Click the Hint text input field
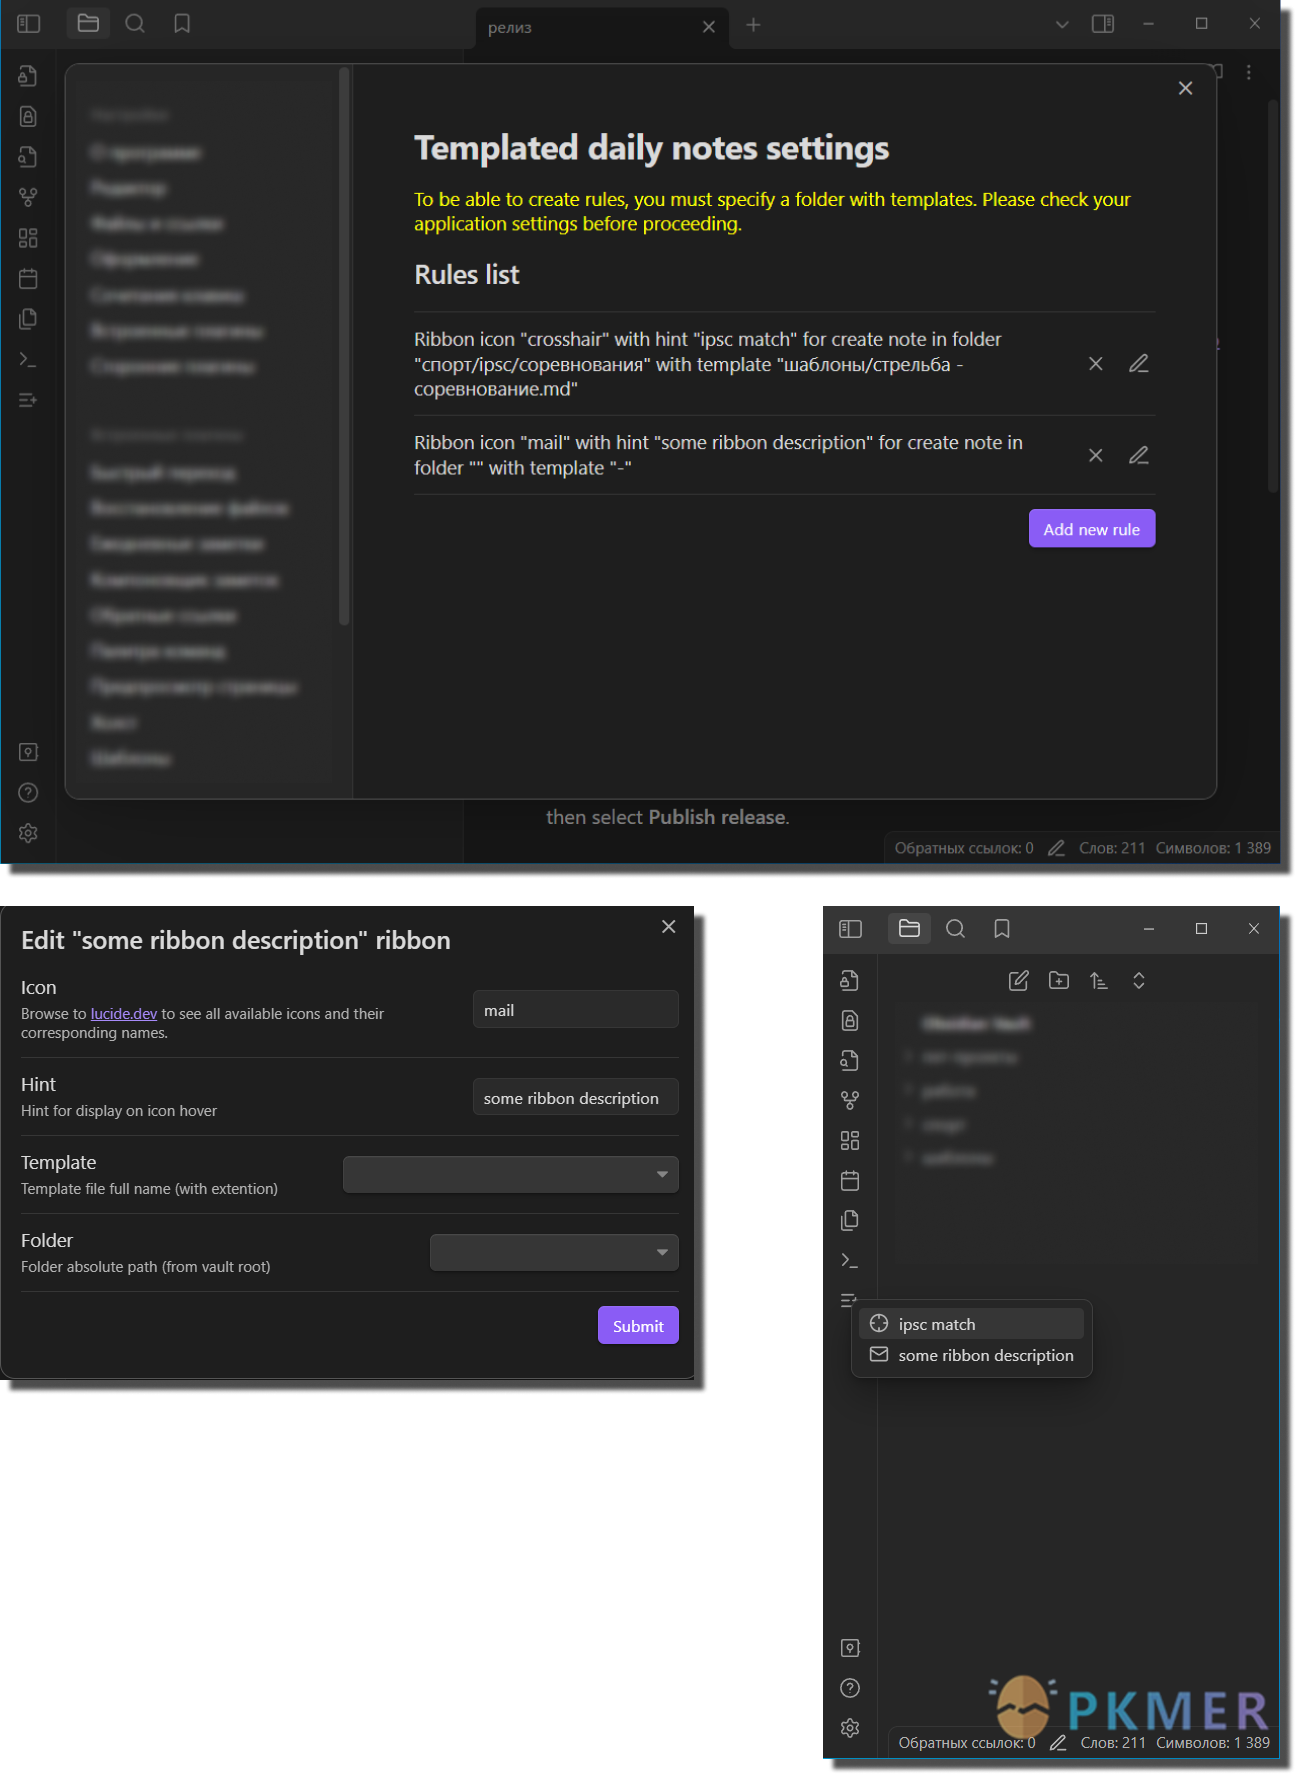The image size is (1296, 1774). pyautogui.click(x=575, y=1098)
